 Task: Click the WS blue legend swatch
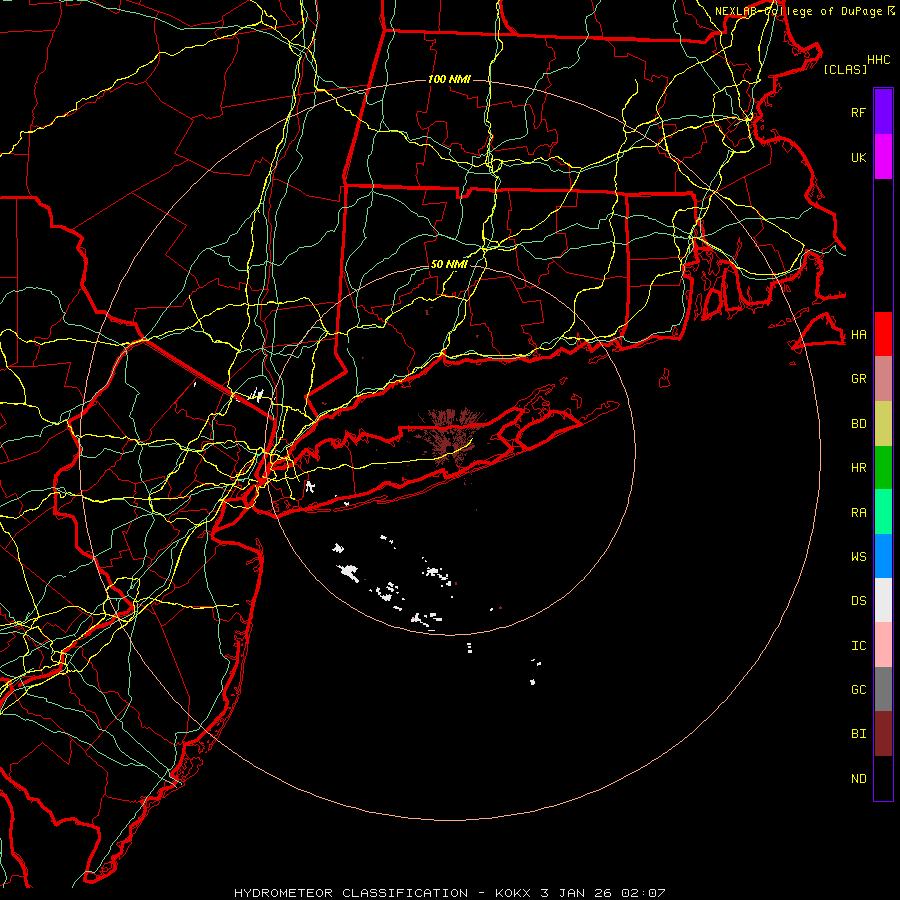point(883,556)
